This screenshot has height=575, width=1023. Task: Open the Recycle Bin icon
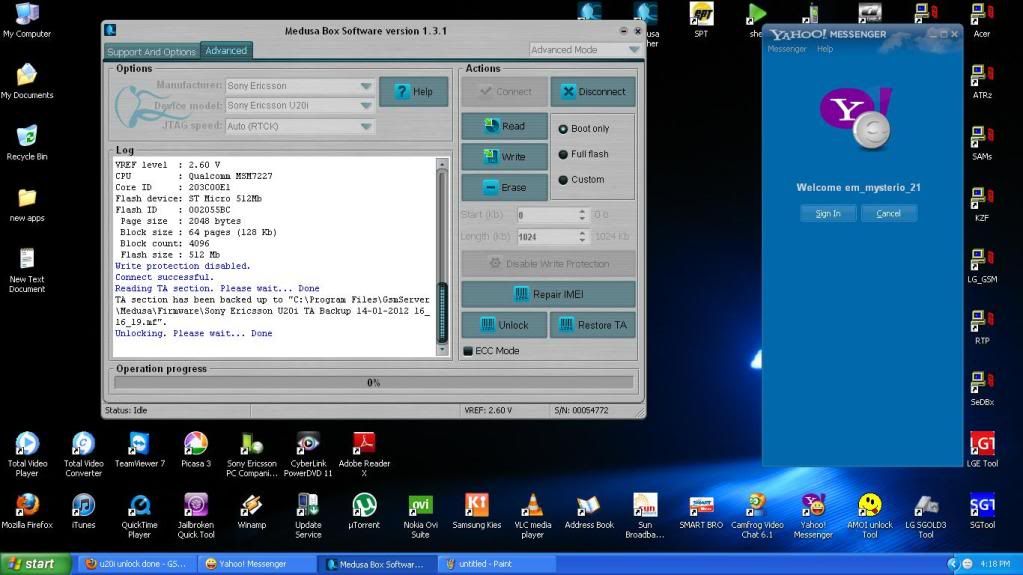tap(27, 143)
